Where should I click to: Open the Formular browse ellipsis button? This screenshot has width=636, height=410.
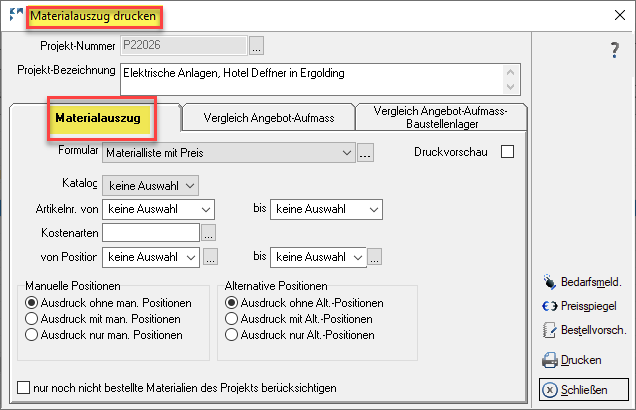(x=366, y=153)
